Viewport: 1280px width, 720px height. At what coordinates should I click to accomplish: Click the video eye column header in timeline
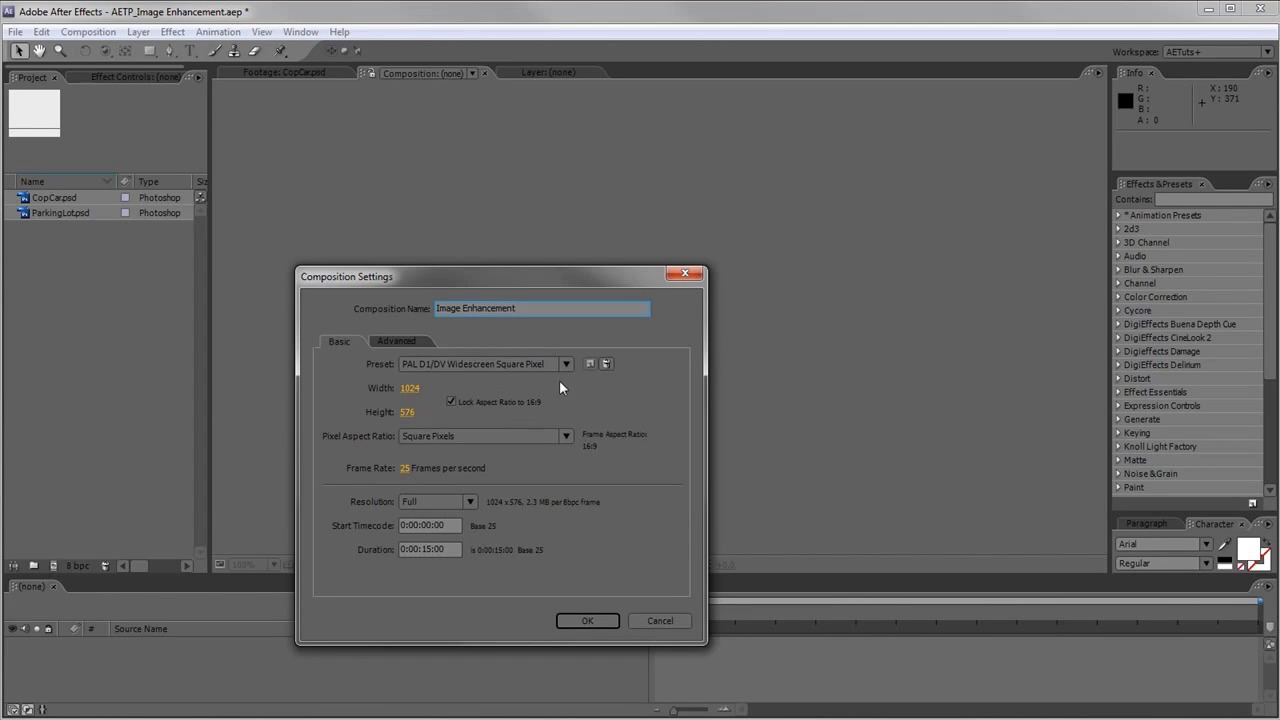(x=12, y=629)
